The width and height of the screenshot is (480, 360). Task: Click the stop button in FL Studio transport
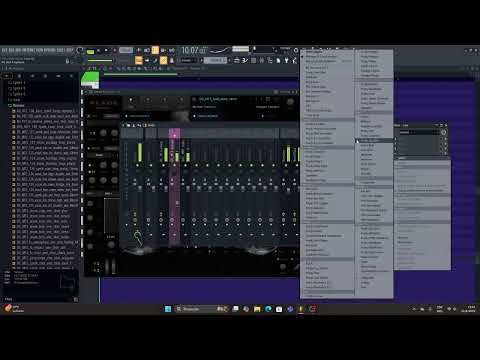(x=106, y=50)
